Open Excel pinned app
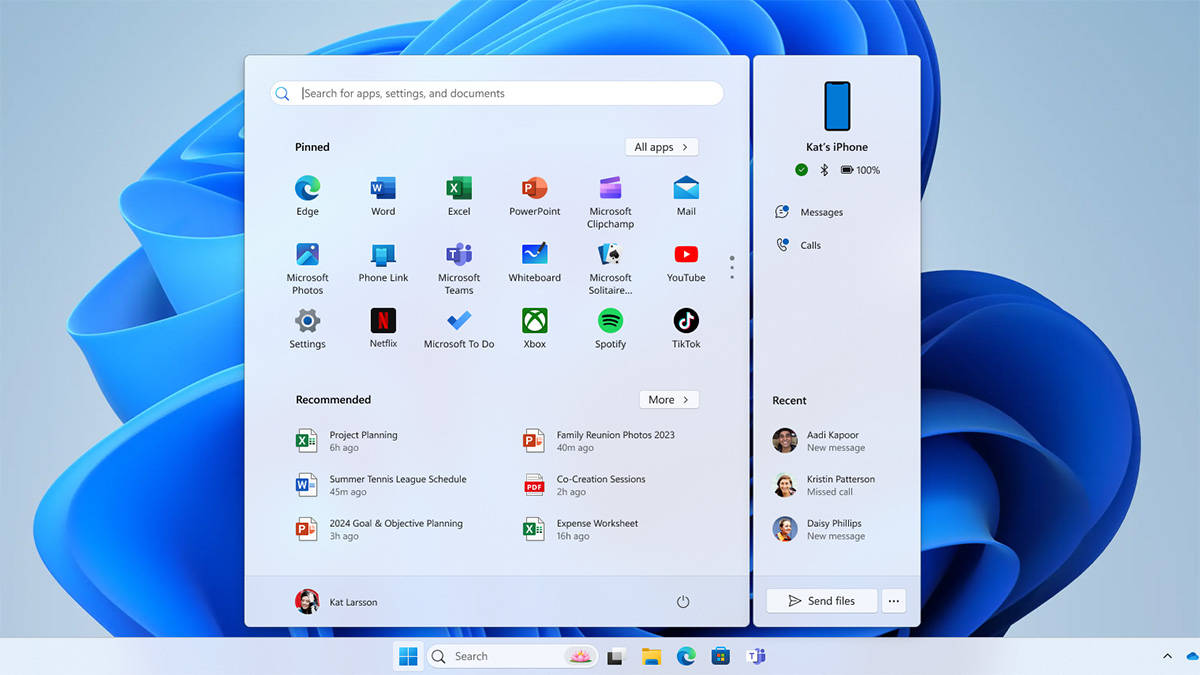The height and width of the screenshot is (675, 1200). click(459, 195)
